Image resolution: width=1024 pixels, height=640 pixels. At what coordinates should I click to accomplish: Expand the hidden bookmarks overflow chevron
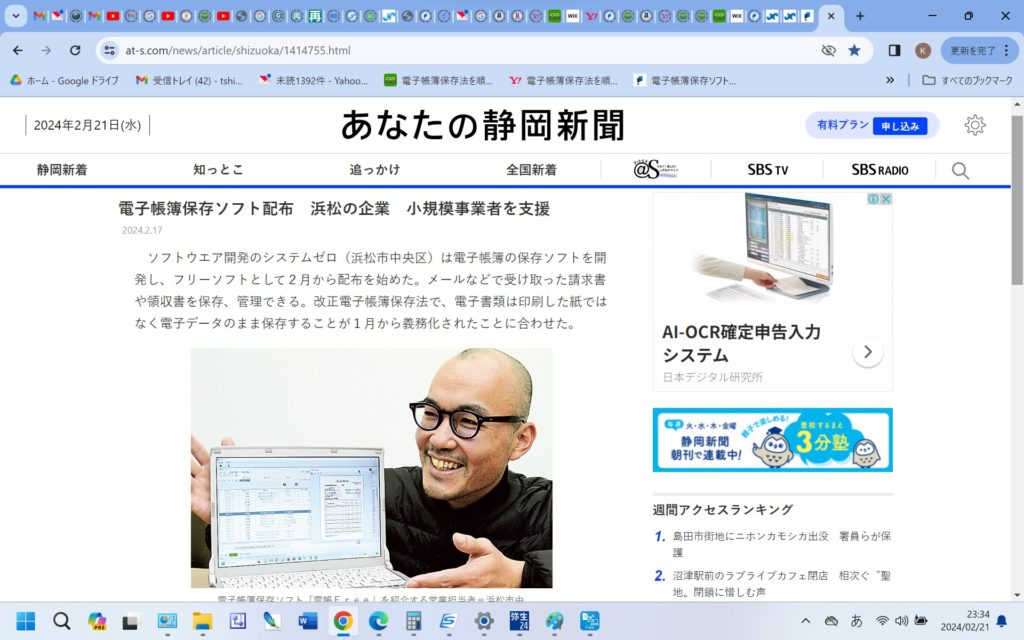pyautogui.click(x=890, y=80)
